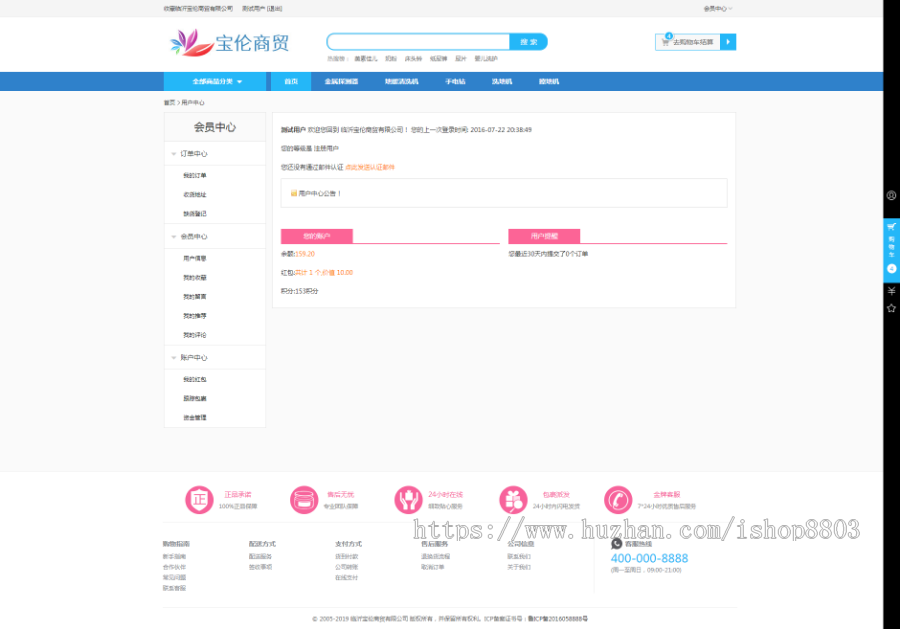The image size is (900, 629).
Task: Open user profile icon in right sidebar
Action: pos(891,196)
